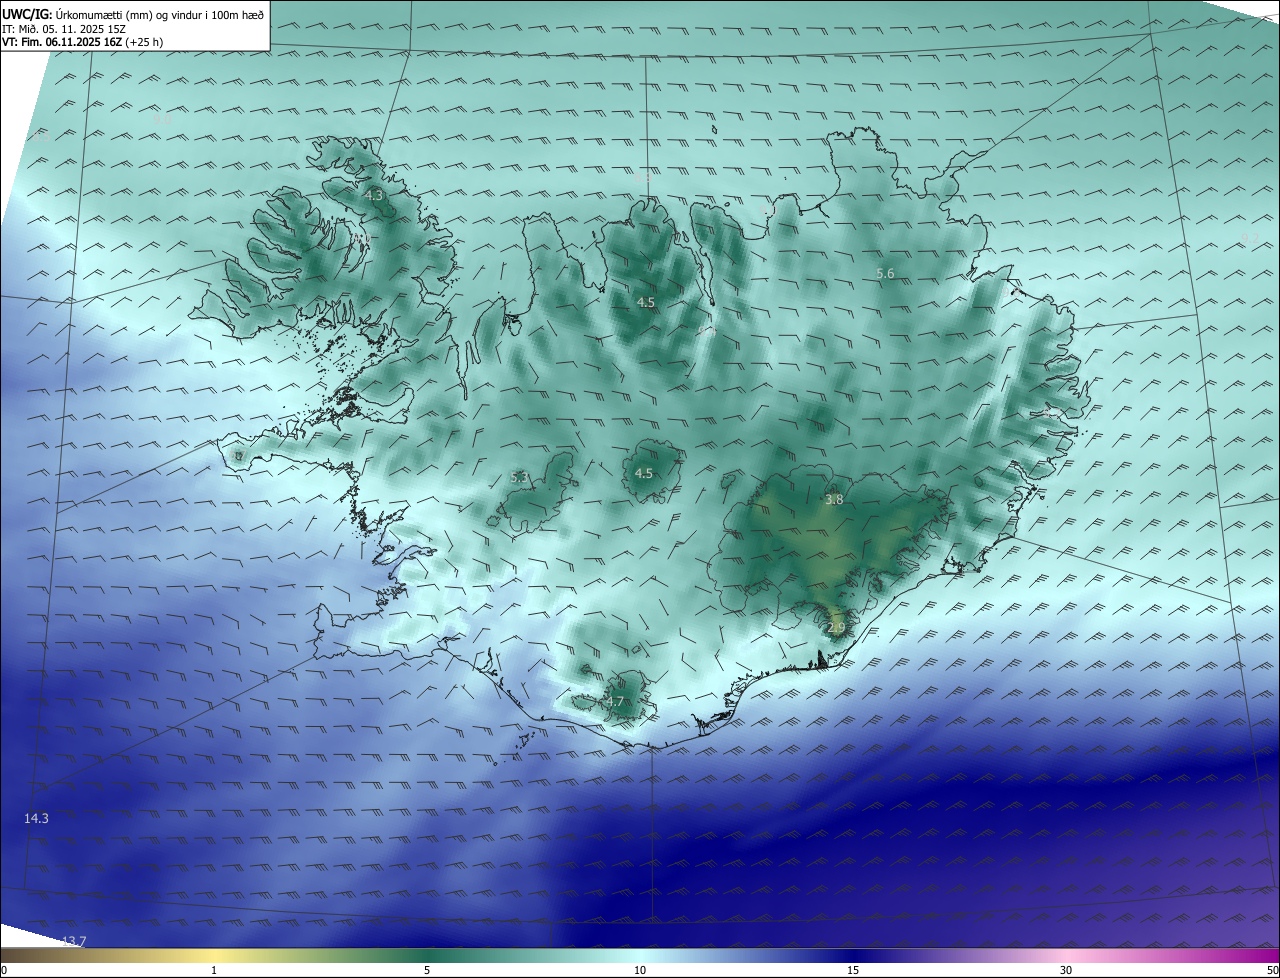Select the 13.7 value above the colorbar

[x=74, y=941]
